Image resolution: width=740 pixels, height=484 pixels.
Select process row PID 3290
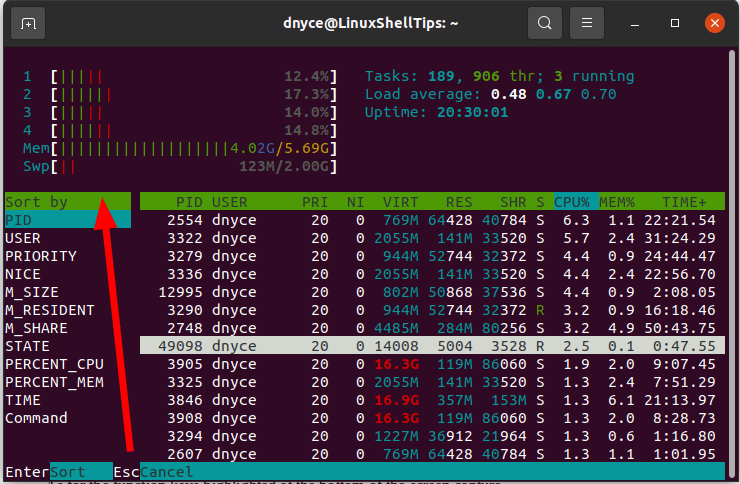tap(432, 310)
